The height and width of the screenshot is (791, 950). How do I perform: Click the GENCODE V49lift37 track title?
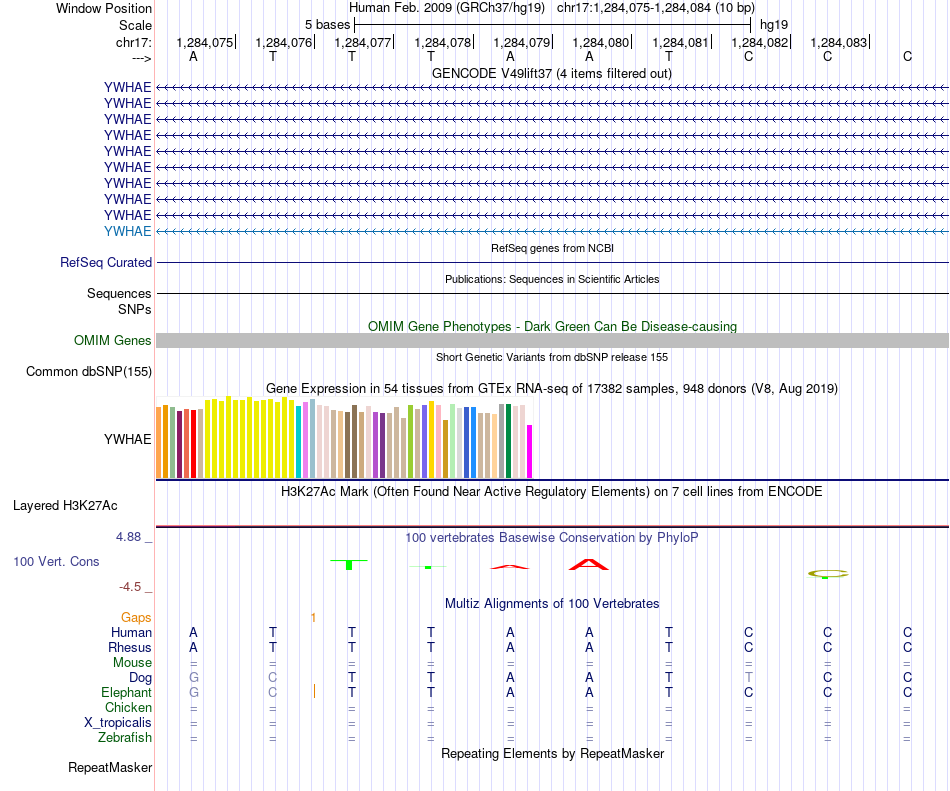(x=551, y=73)
